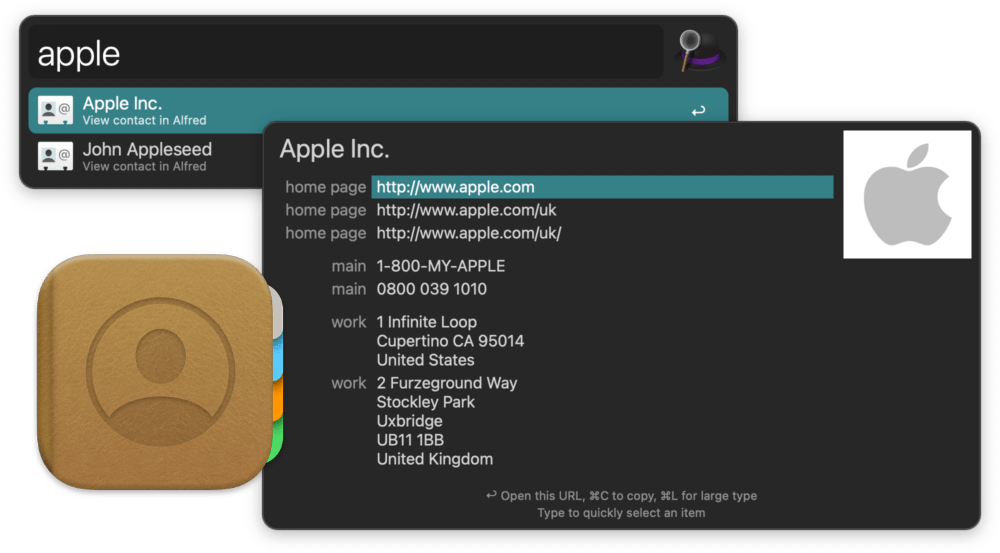Click the Alfred hat magnifier icon
Image resolution: width=1000 pixels, height=553 pixels.
click(x=698, y=50)
